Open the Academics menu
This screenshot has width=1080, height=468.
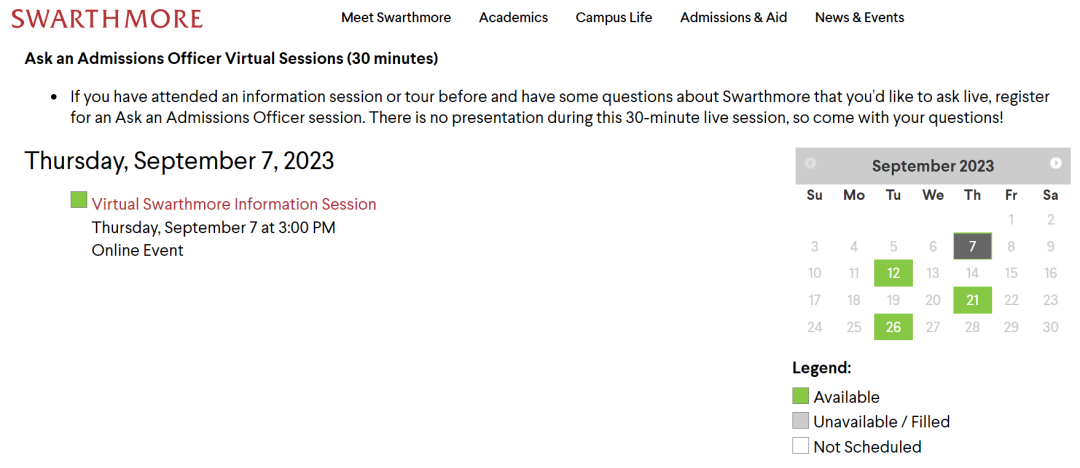pos(514,18)
